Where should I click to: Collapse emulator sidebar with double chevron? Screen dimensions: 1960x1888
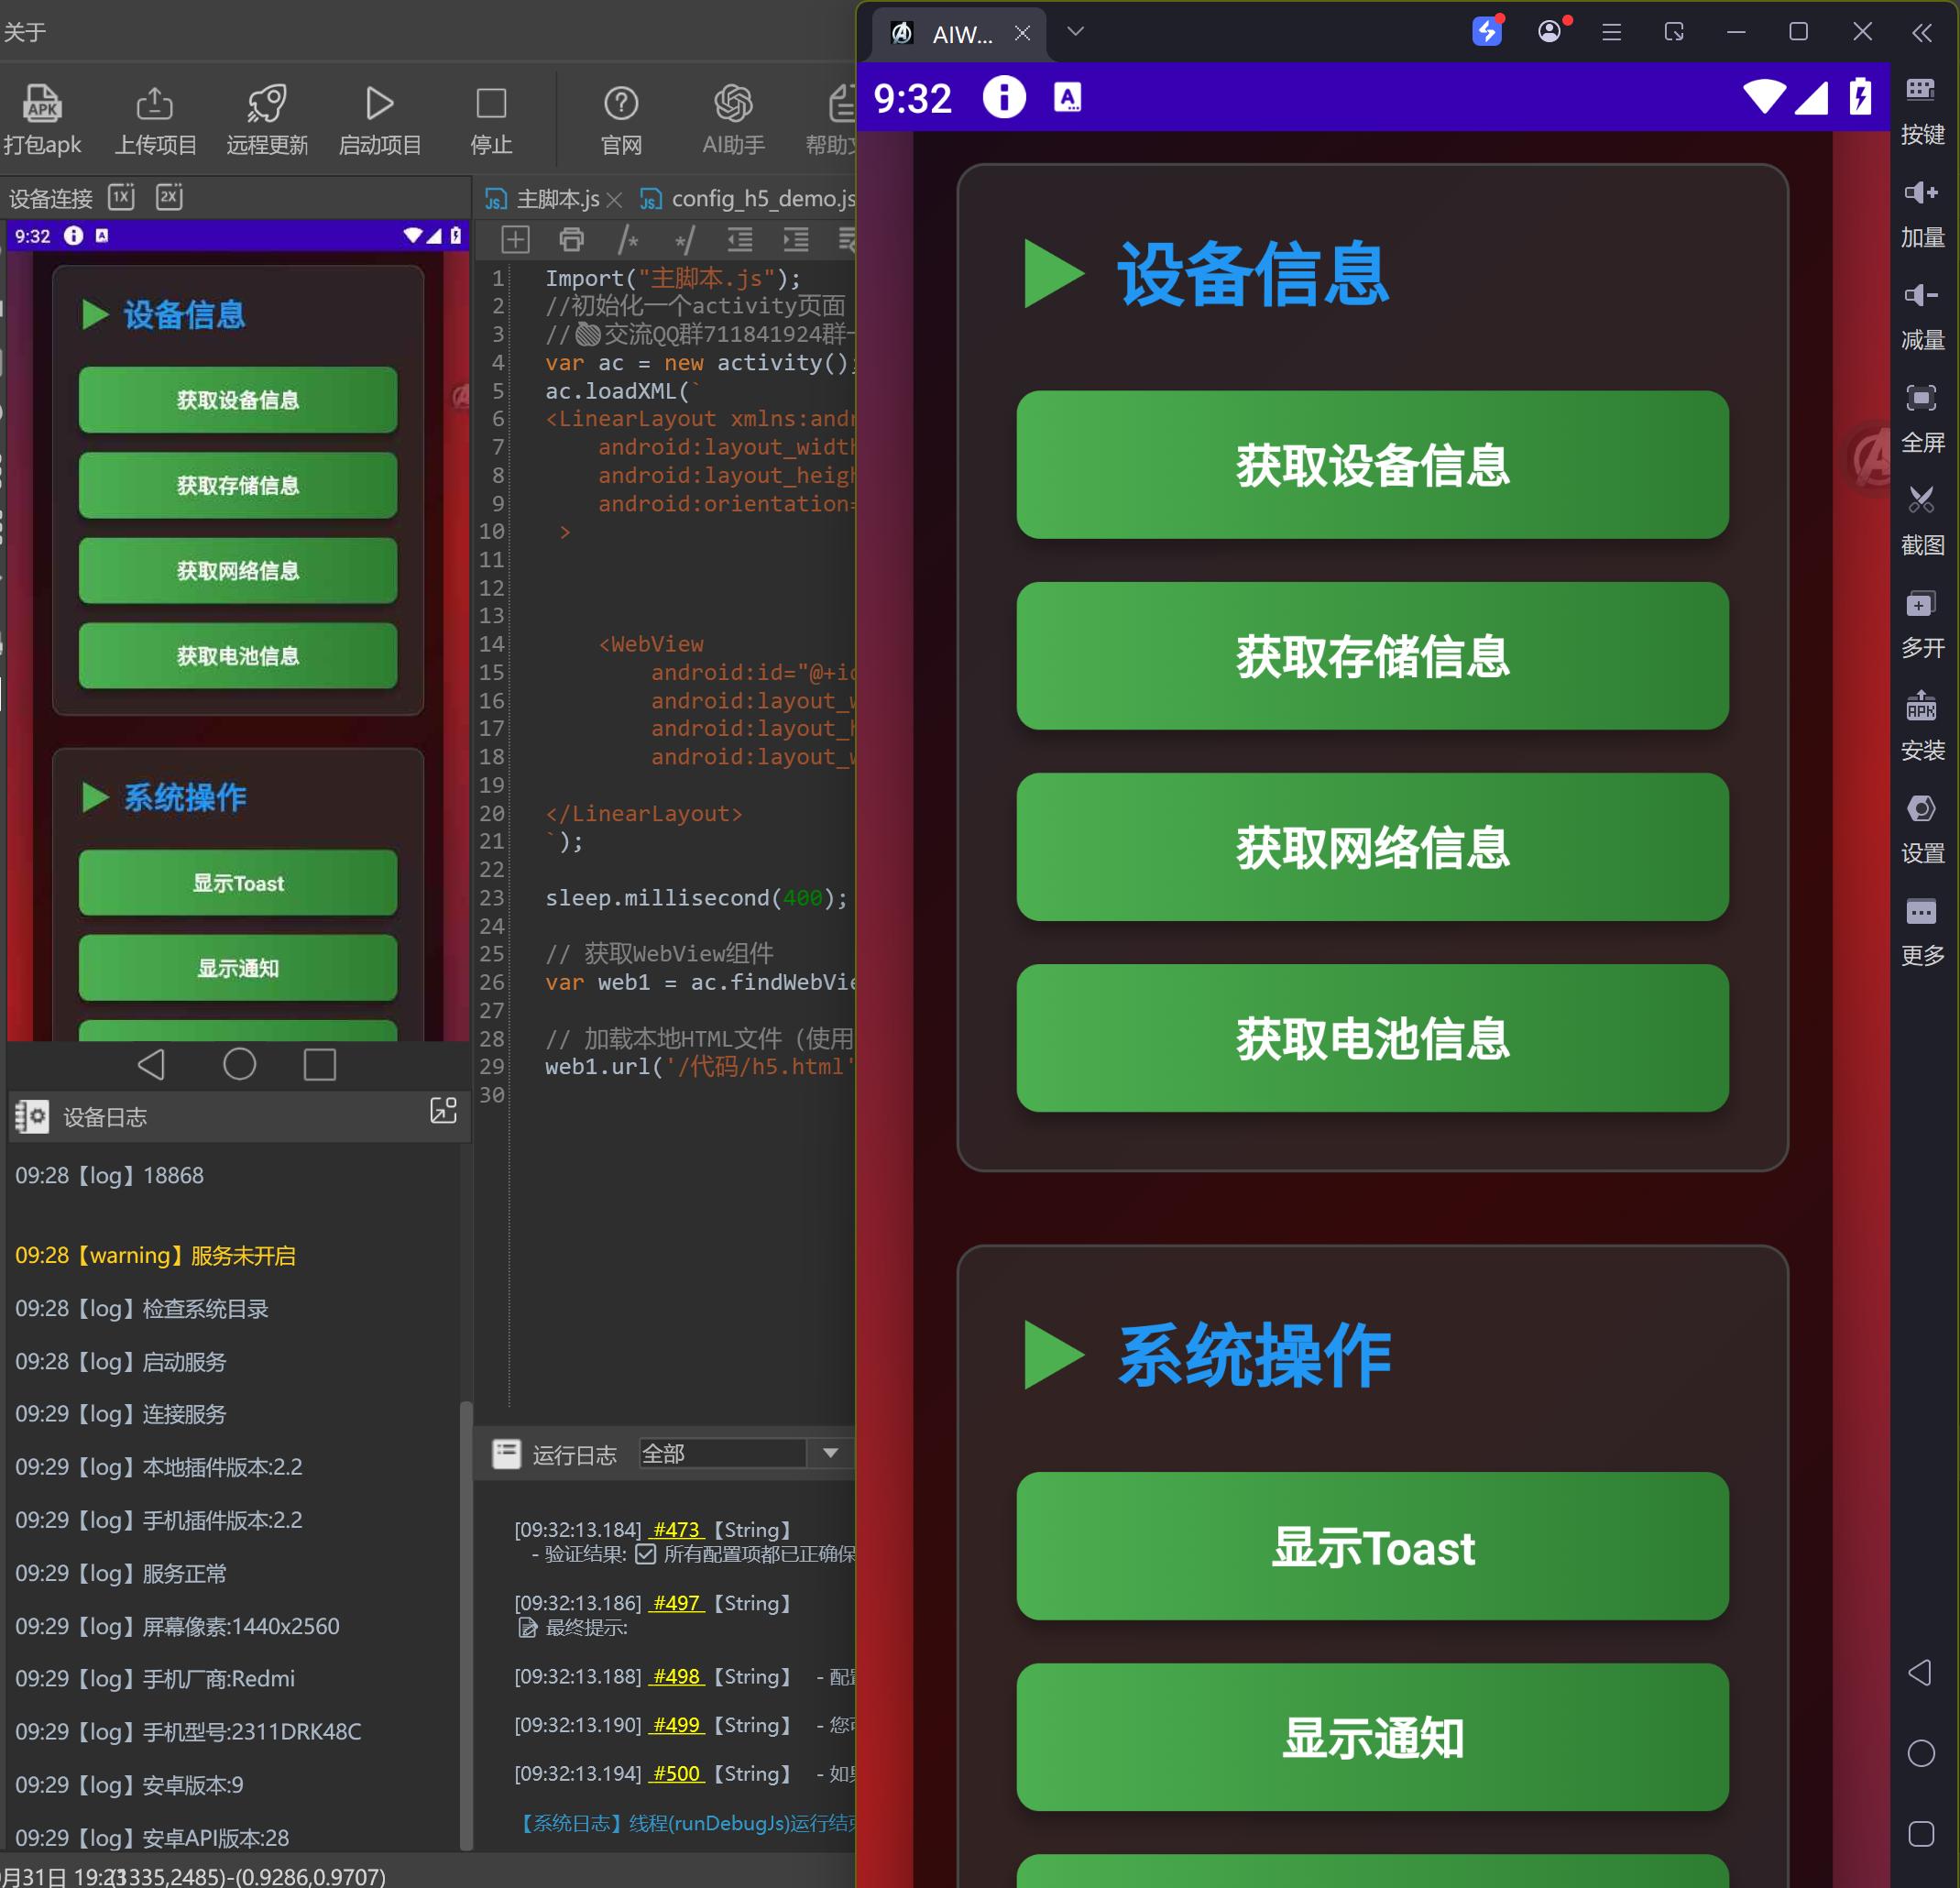point(1921,32)
